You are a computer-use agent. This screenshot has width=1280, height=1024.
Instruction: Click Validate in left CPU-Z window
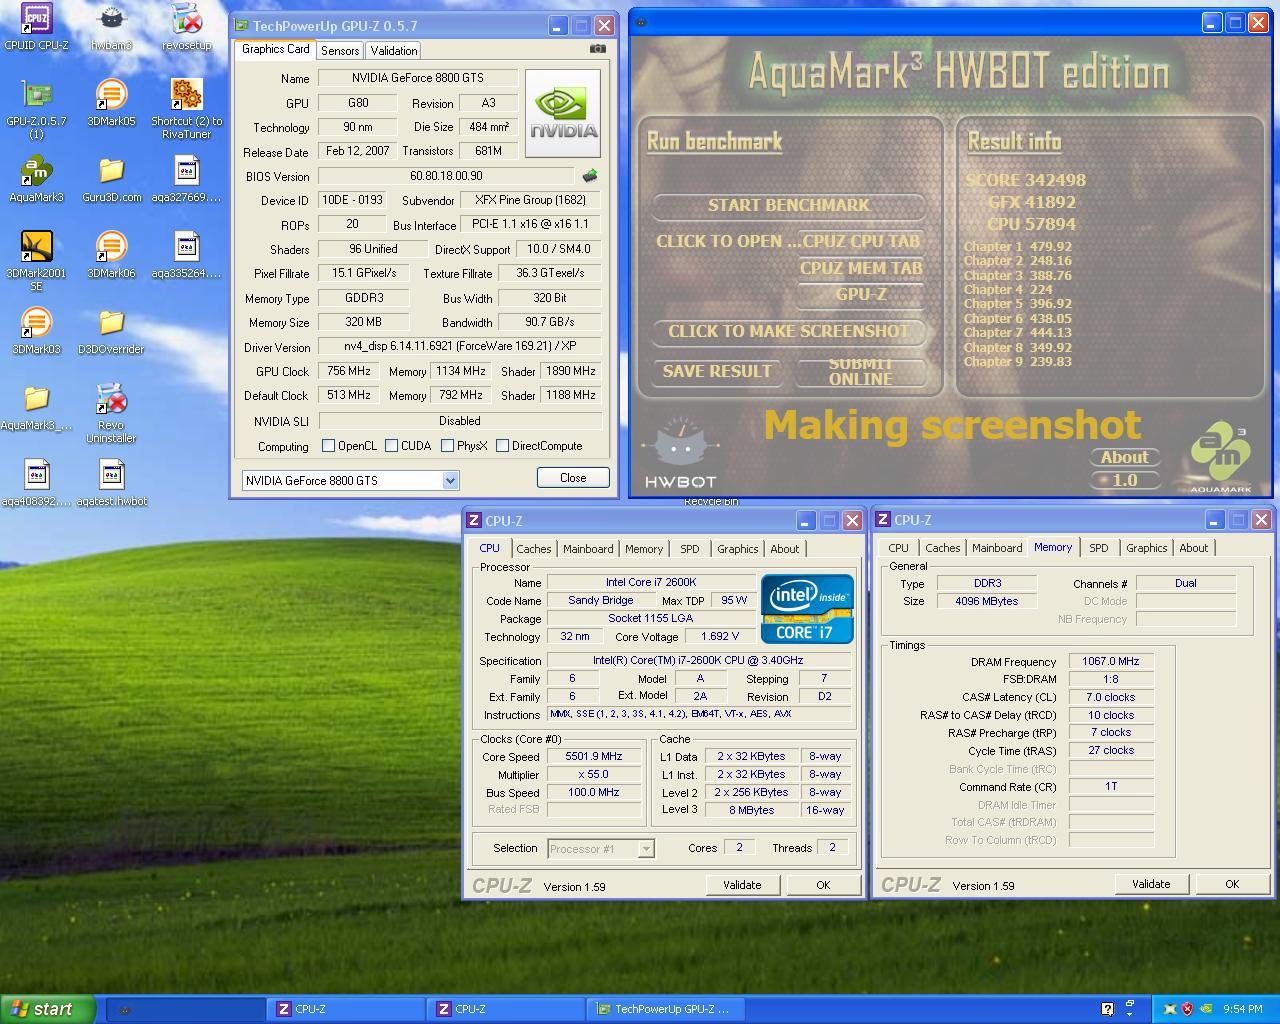pos(742,885)
